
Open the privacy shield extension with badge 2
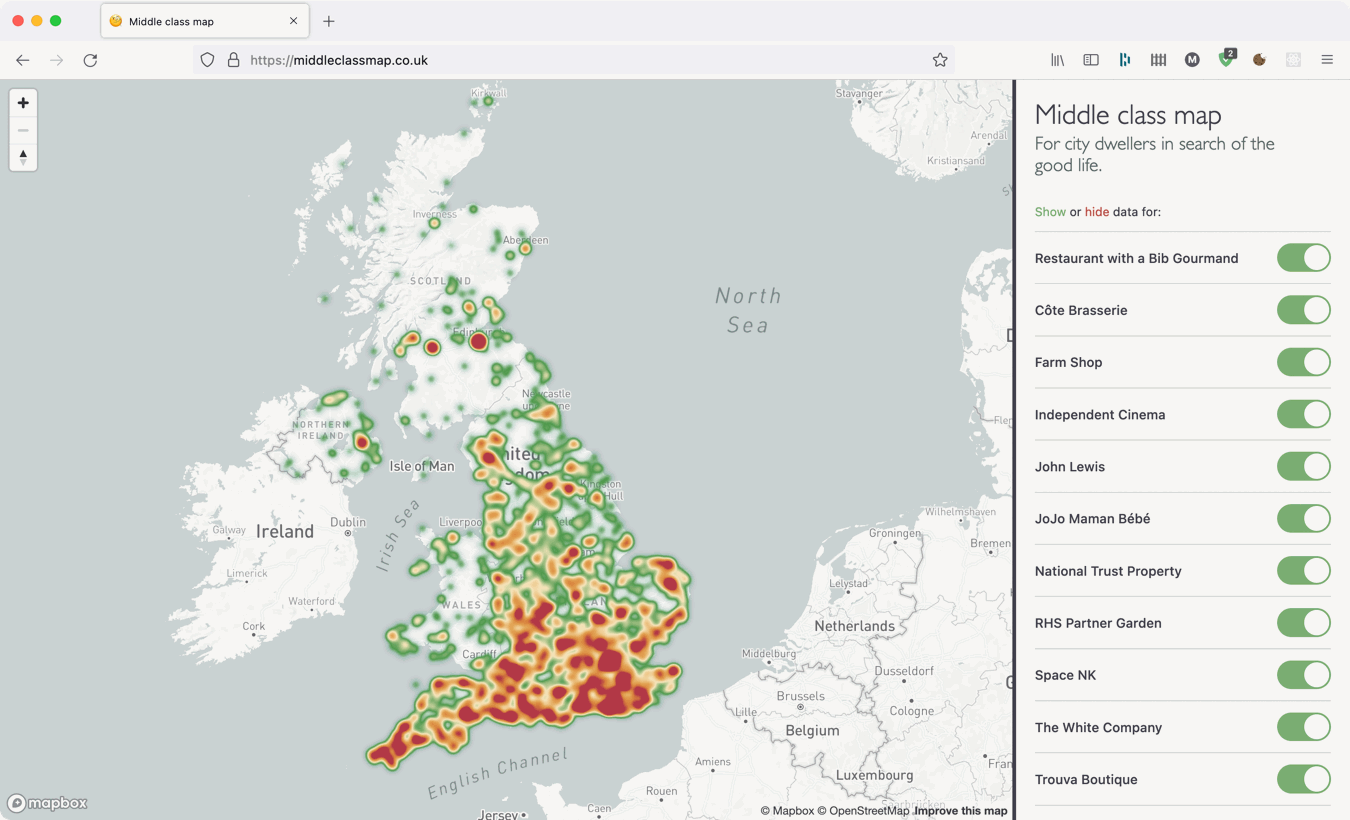(x=1225, y=60)
